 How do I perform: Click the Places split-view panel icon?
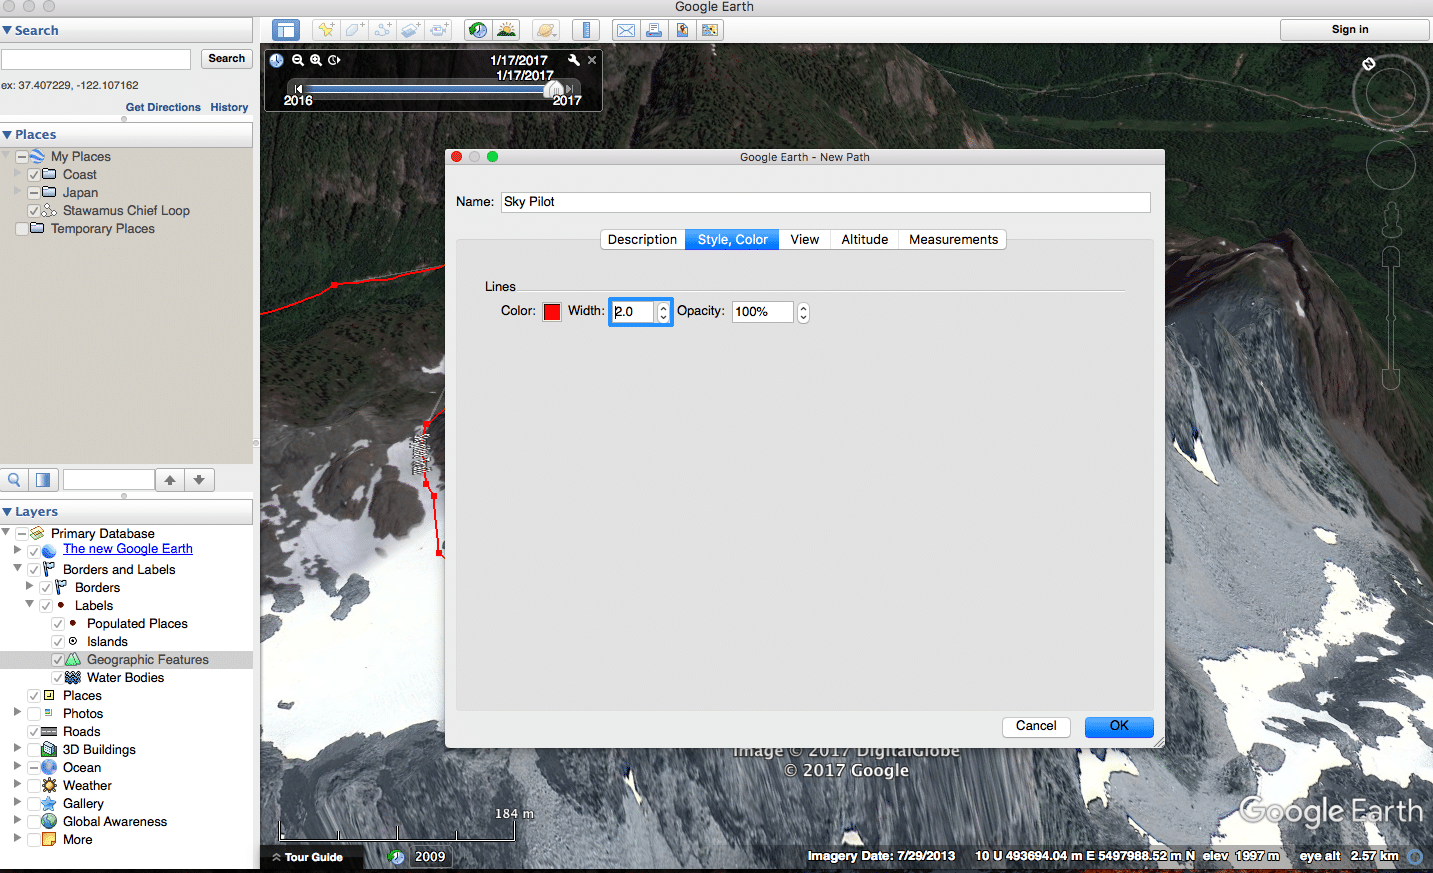coord(43,480)
